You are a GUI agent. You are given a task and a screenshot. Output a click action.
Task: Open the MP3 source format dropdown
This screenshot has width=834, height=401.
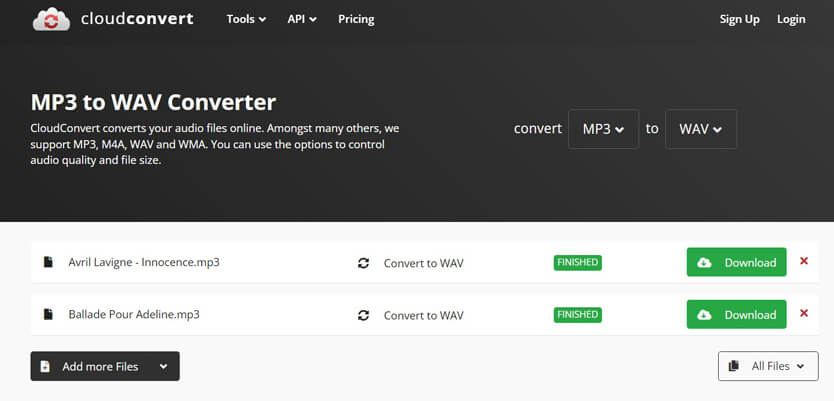coord(603,129)
